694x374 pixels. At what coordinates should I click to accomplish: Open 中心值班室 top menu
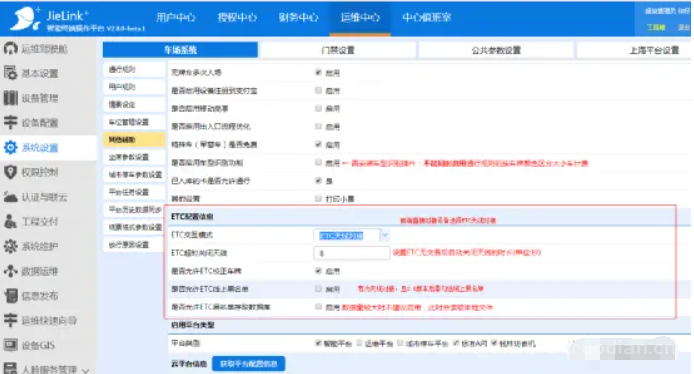click(x=427, y=17)
